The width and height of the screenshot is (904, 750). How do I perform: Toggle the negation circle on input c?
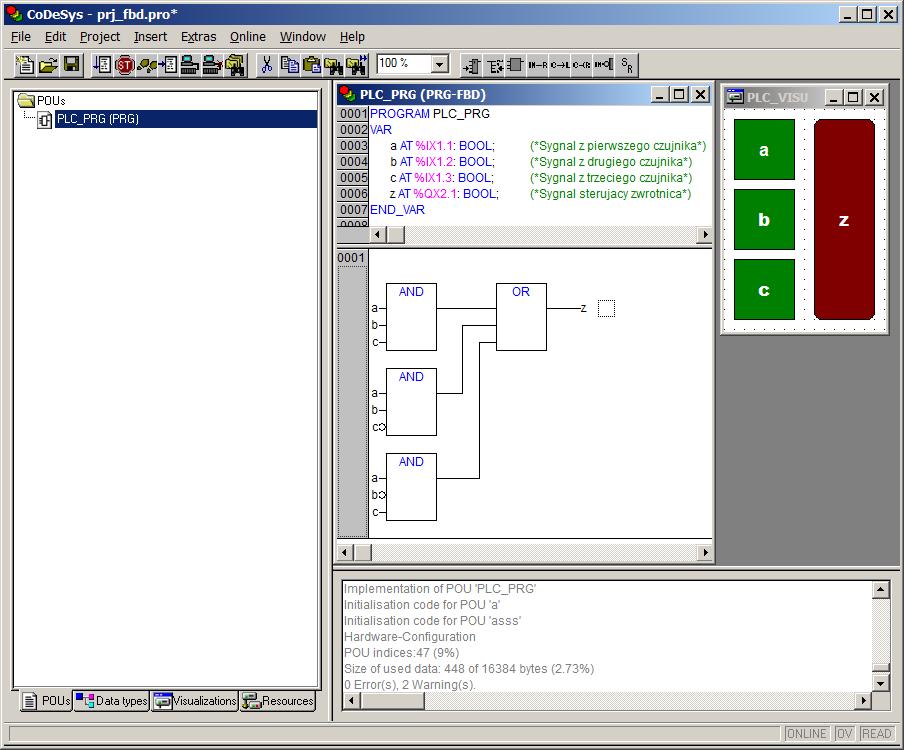point(382,427)
